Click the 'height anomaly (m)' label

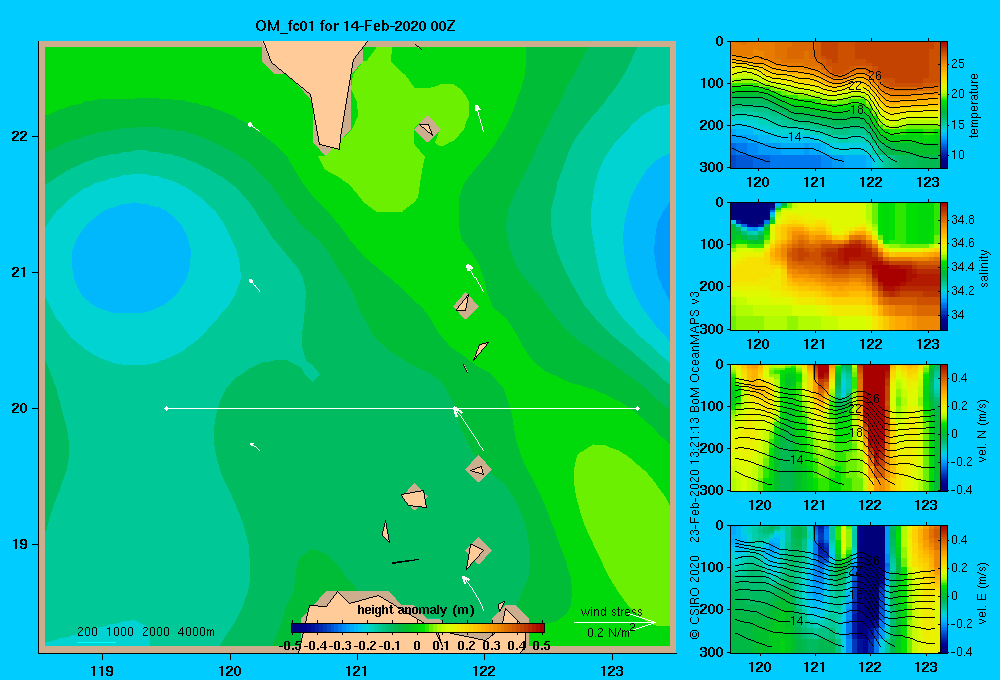pos(416,610)
